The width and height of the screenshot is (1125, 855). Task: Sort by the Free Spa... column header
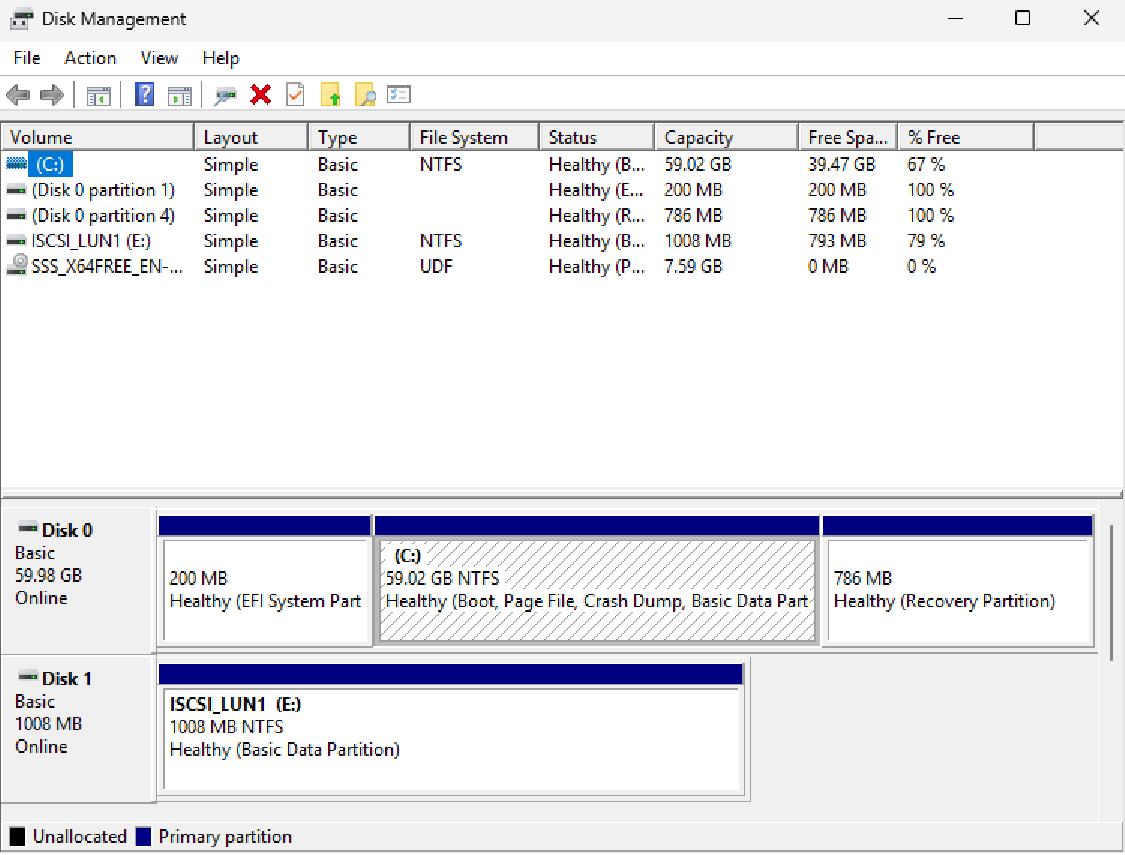(x=848, y=137)
